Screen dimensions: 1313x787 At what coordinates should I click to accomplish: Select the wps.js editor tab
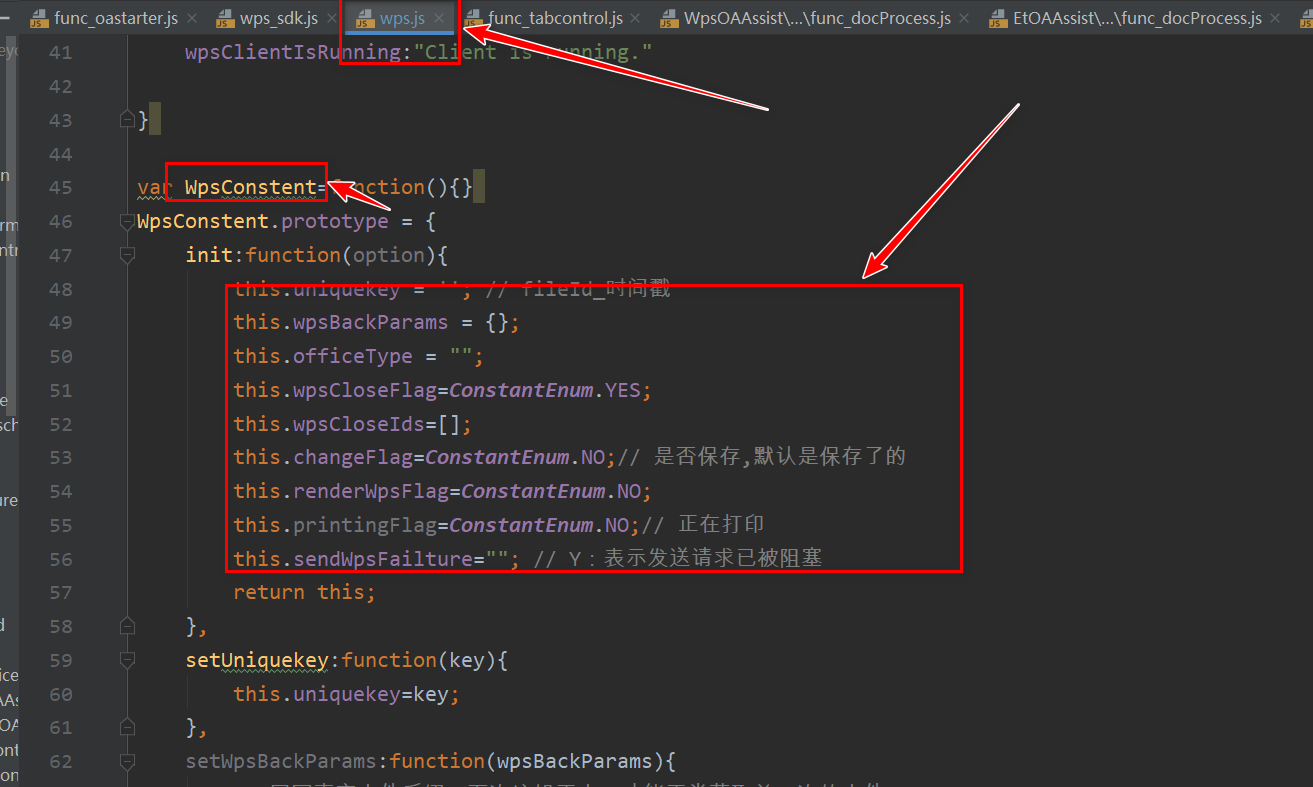(x=403, y=18)
